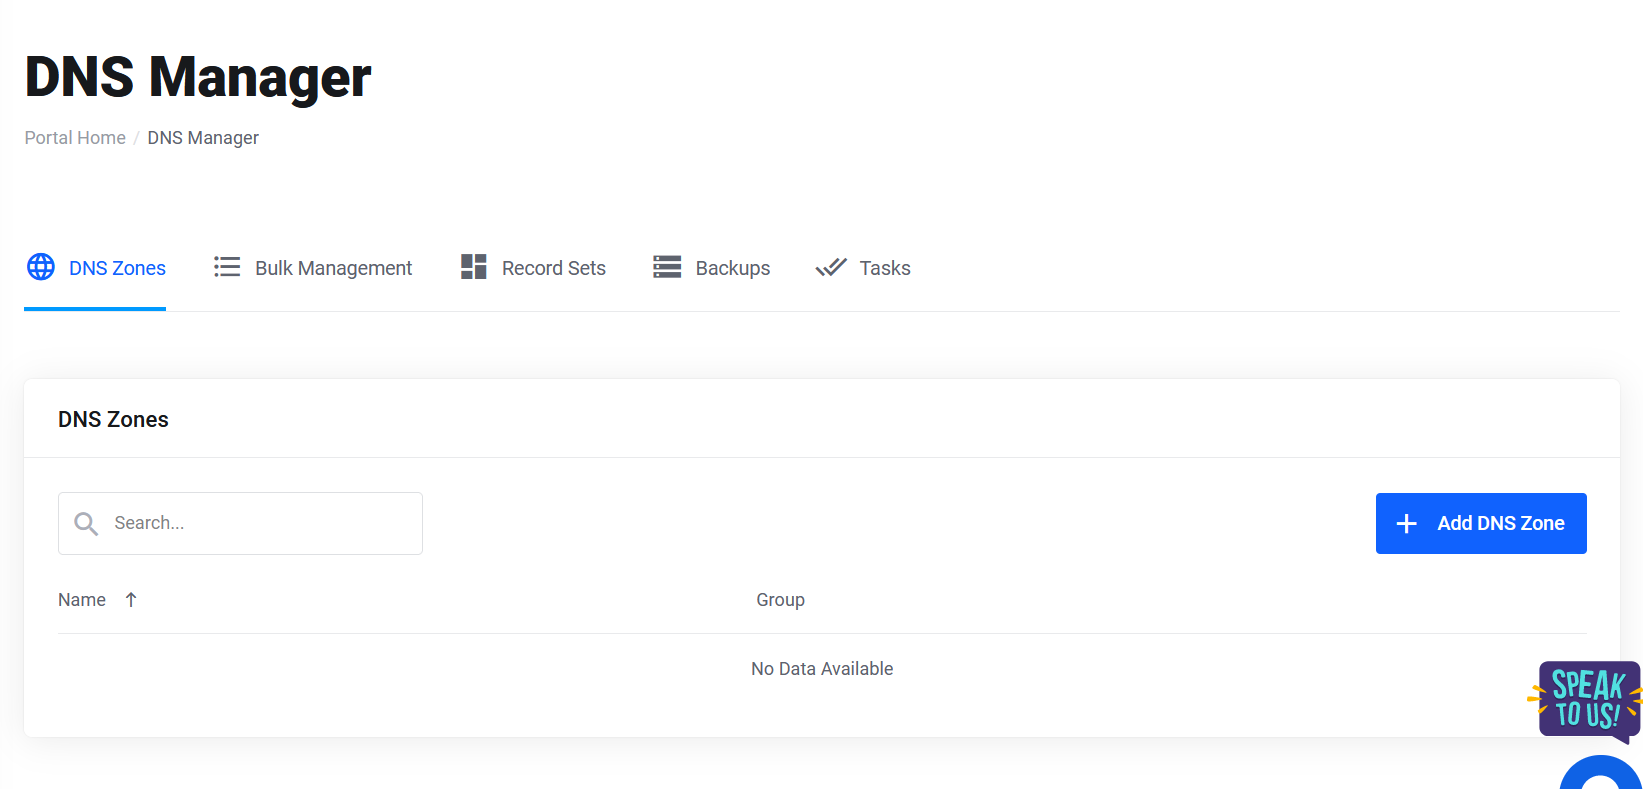This screenshot has width=1643, height=789.
Task: Click the Tasks double-checkmark icon
Action: click(x=831, y=267)
